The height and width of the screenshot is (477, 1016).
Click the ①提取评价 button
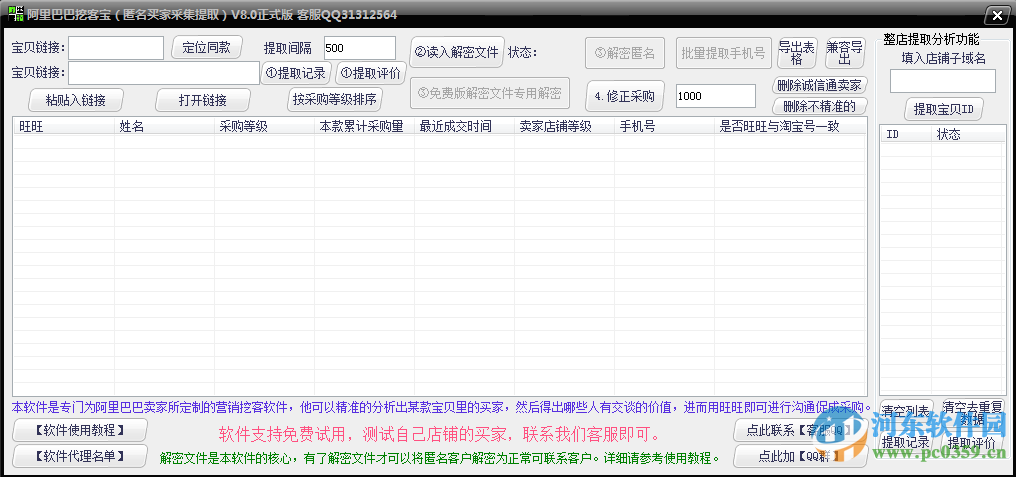click(x=371, y=73)
